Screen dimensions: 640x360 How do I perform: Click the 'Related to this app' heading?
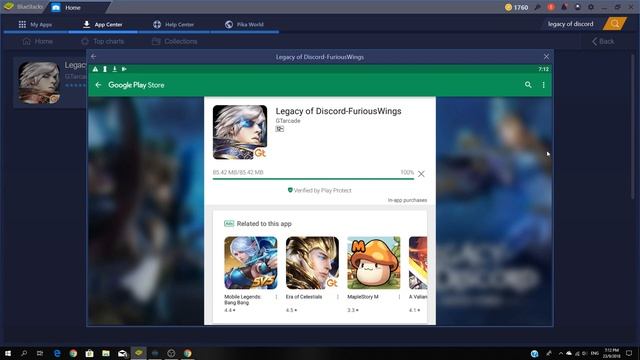[264, 224]
